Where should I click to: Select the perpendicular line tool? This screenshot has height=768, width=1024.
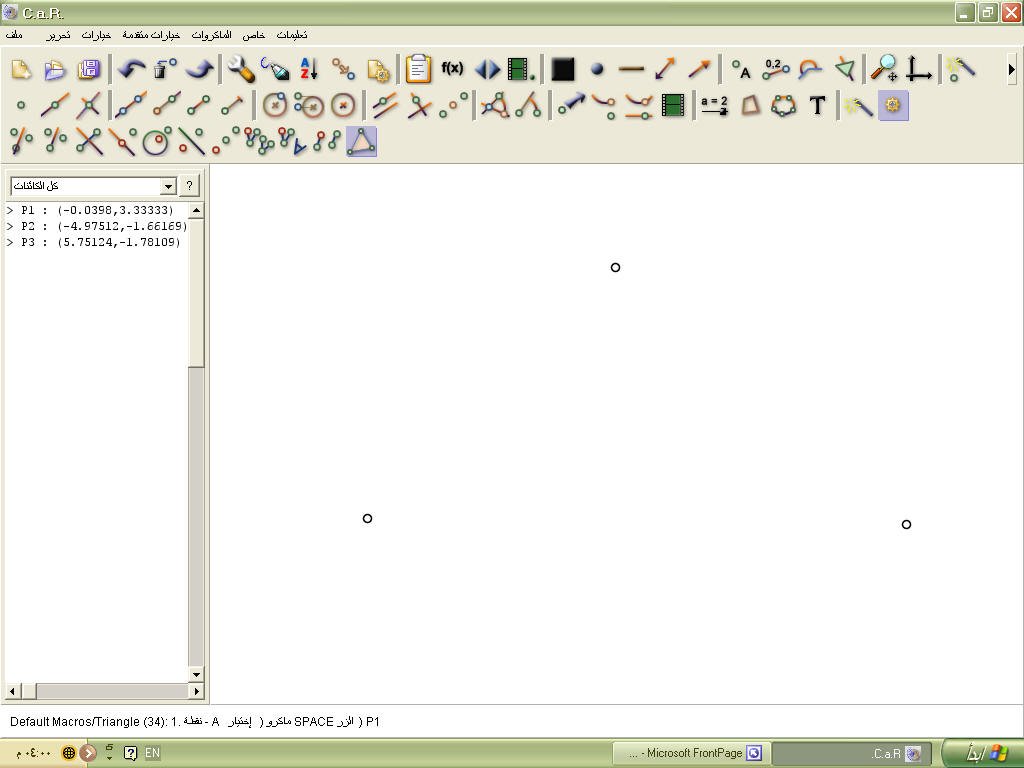coord(419,105)
